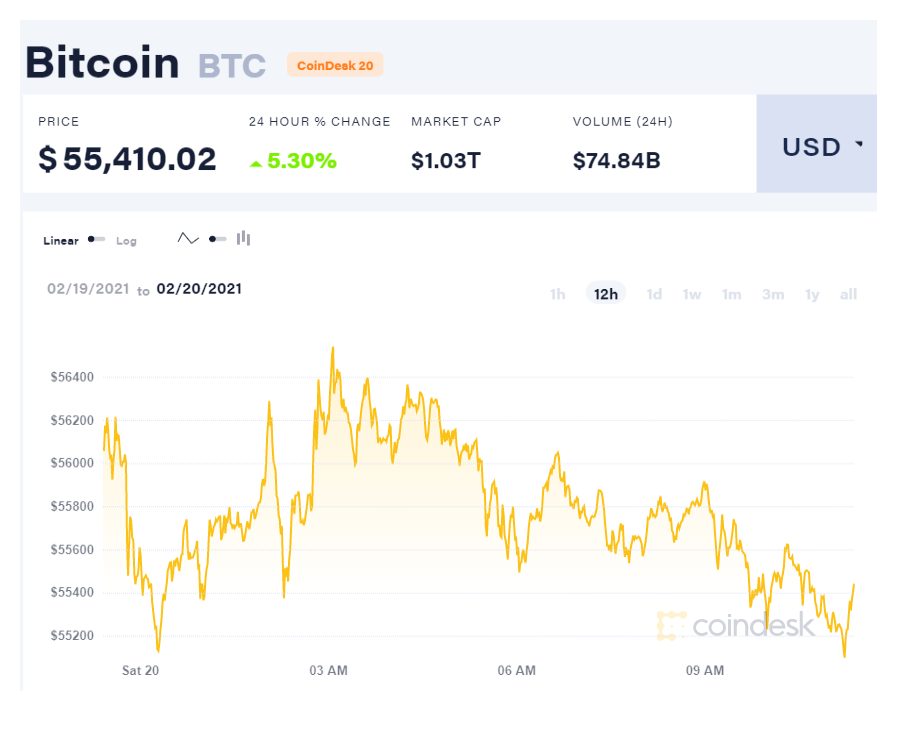Select the 12h time range
The image size is (897, 751).
click(x=606, y=294)
